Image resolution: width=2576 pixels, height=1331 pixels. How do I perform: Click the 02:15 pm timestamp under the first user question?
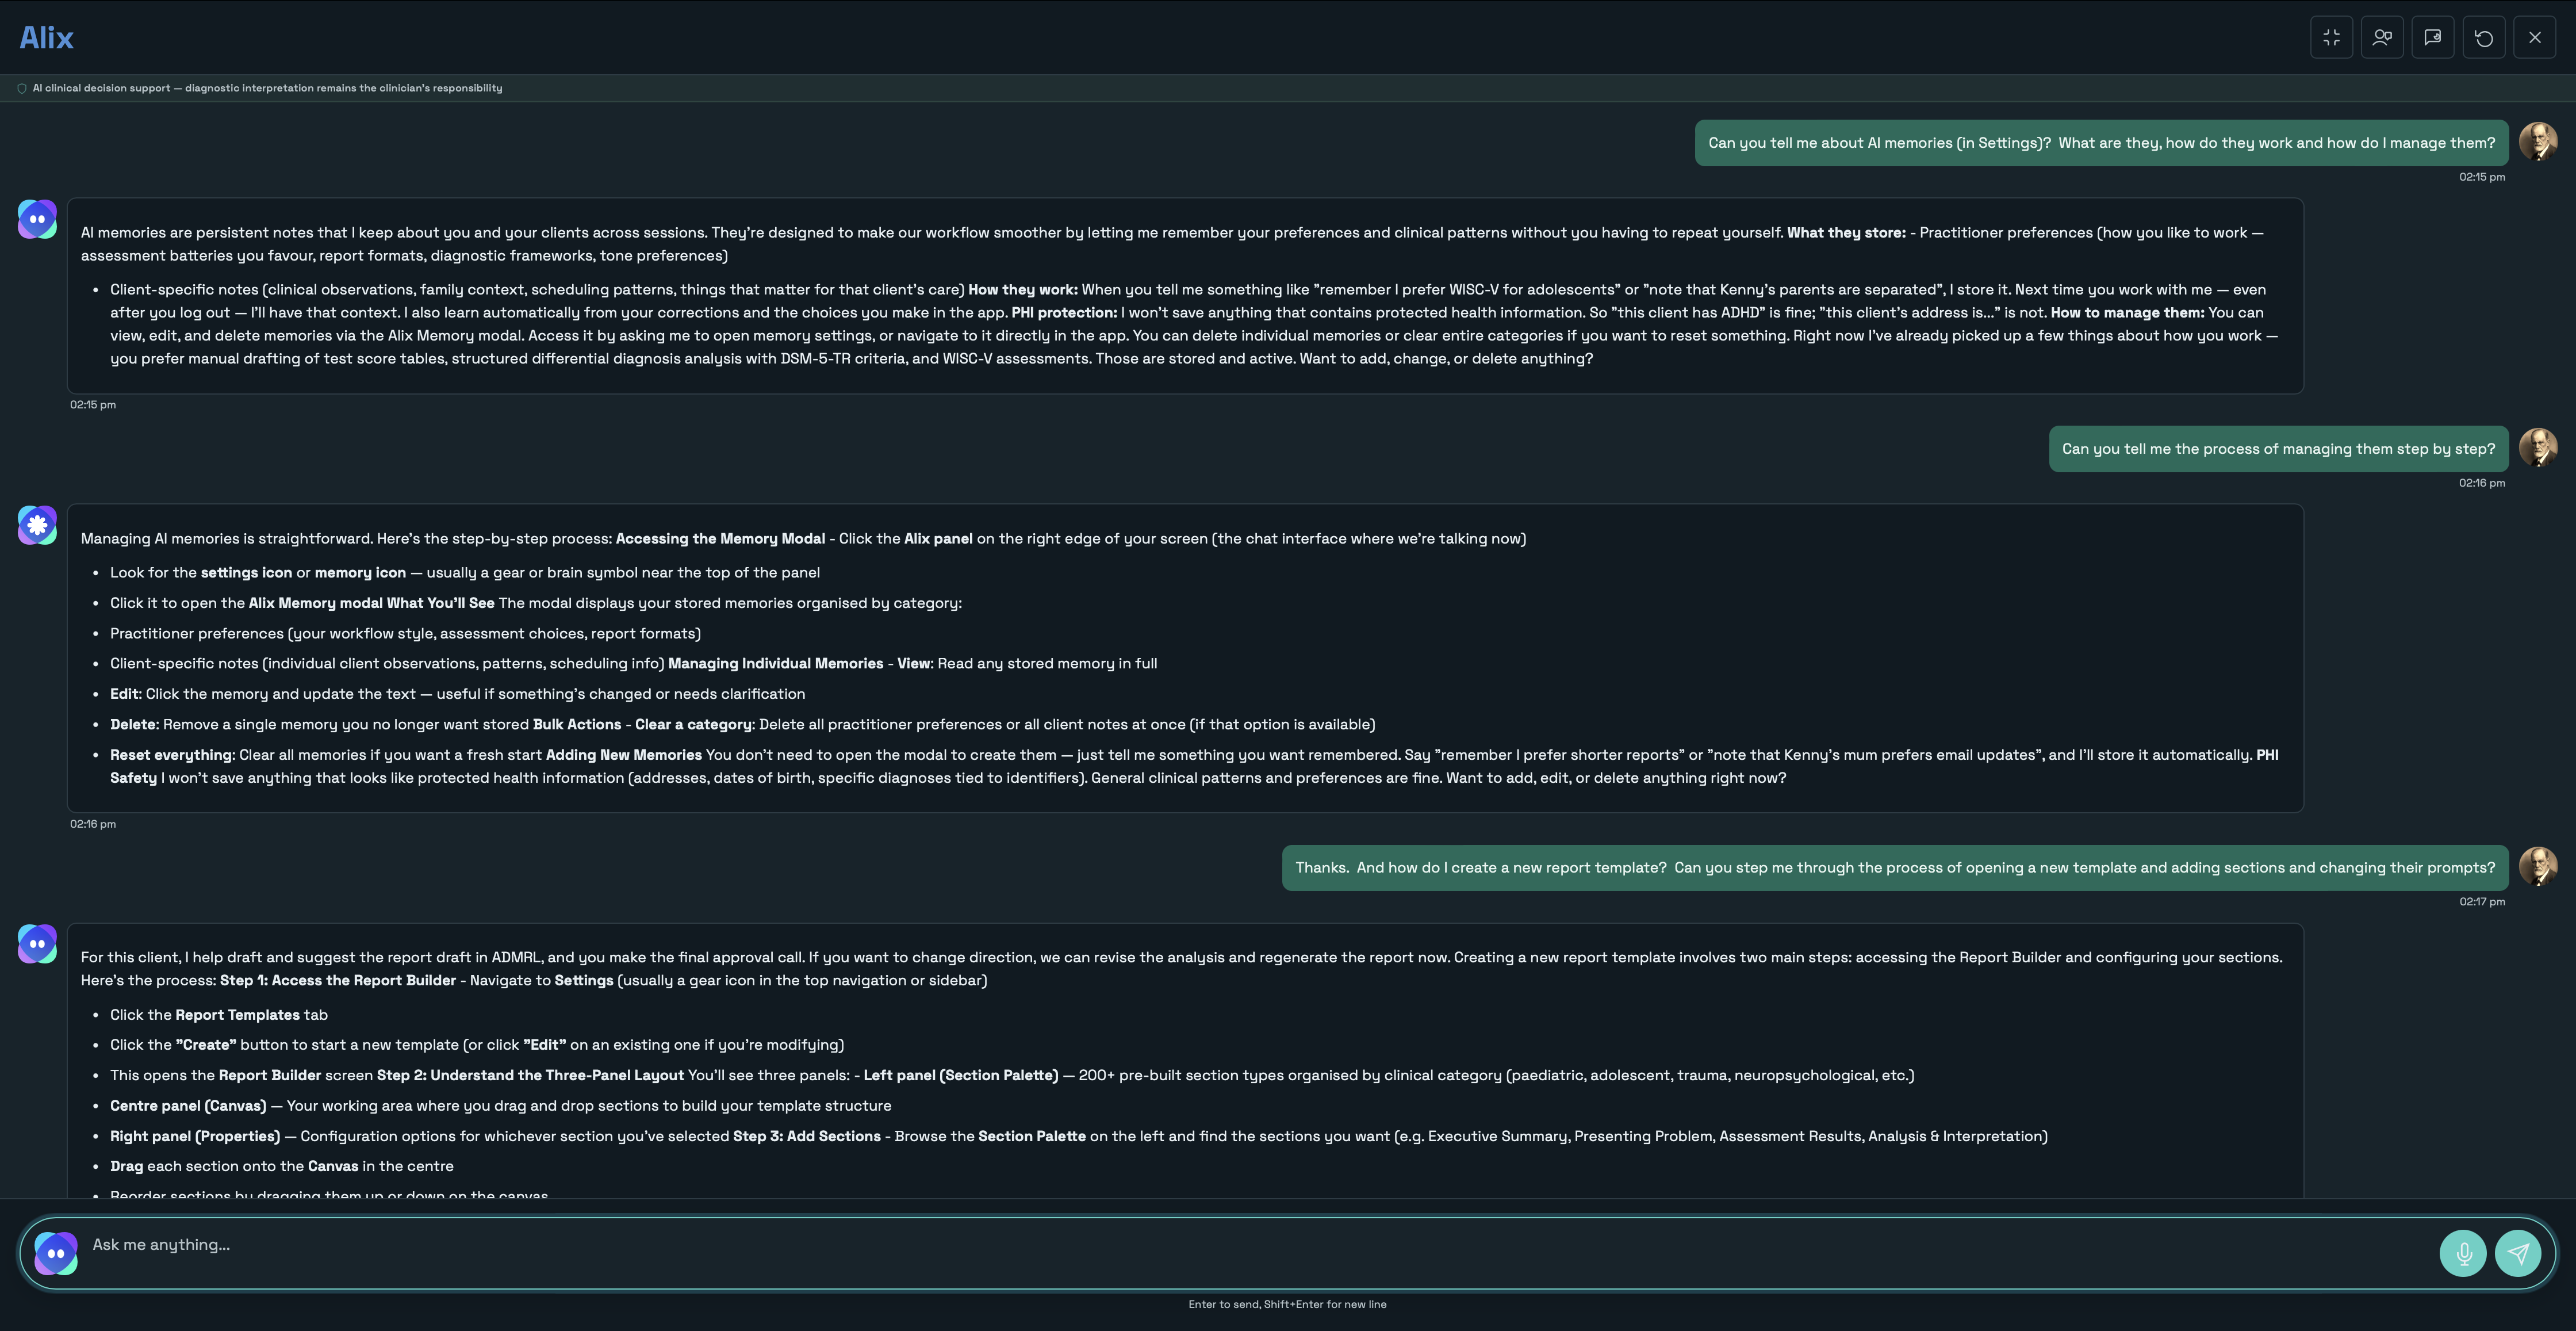point(2482,177)
